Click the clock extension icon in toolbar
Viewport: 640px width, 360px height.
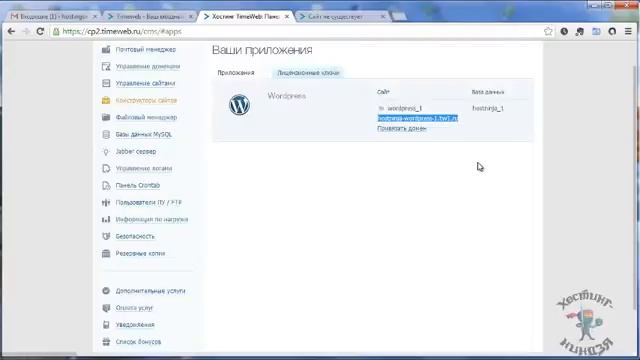coord(564,31)
